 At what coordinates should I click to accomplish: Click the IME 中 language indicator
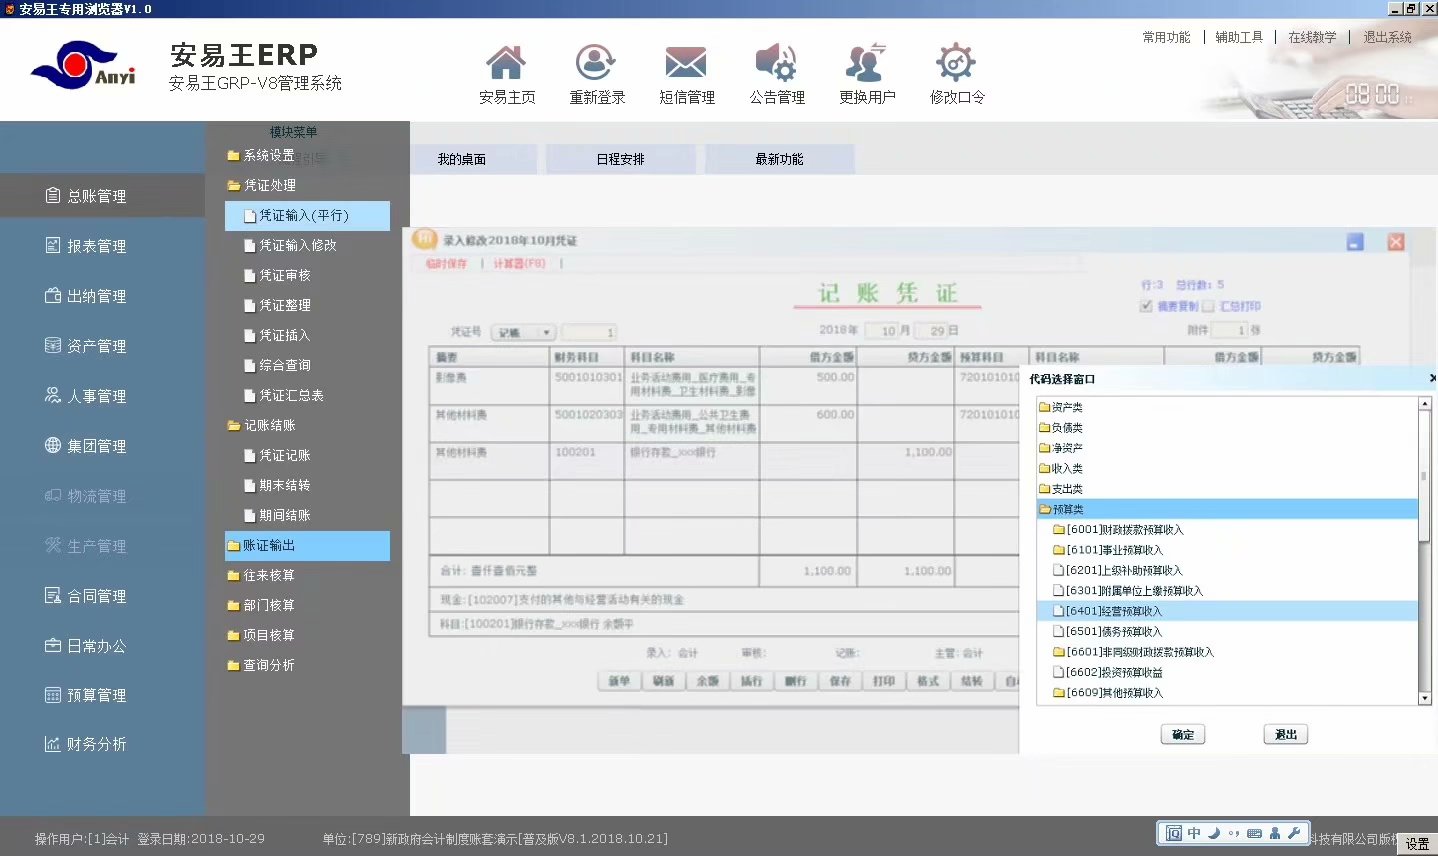1194,833
